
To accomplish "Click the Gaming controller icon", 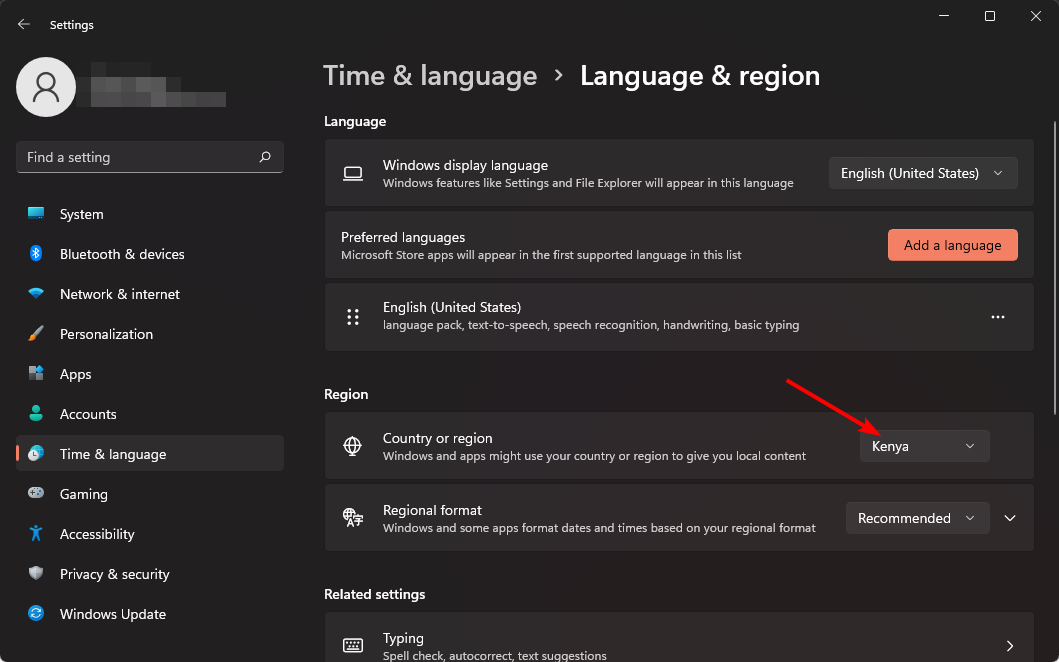I will pos(36,494).
